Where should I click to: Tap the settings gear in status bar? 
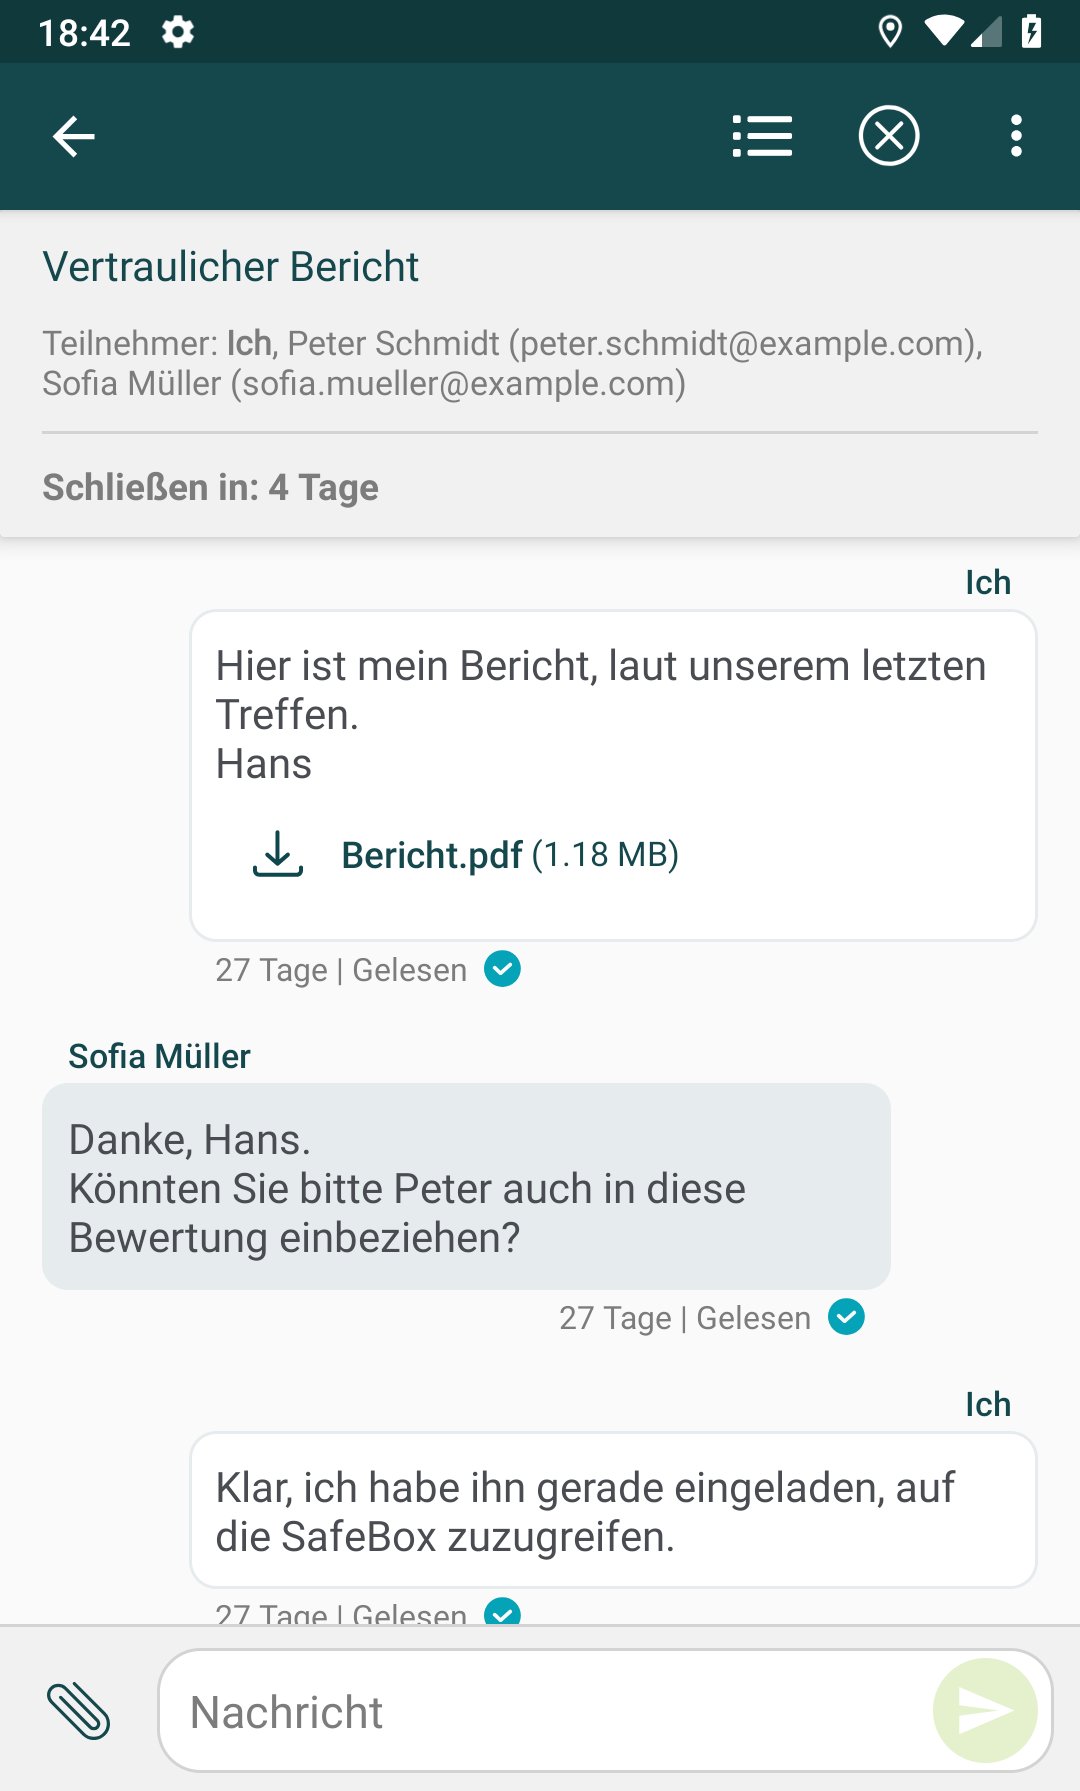(178, 32)
